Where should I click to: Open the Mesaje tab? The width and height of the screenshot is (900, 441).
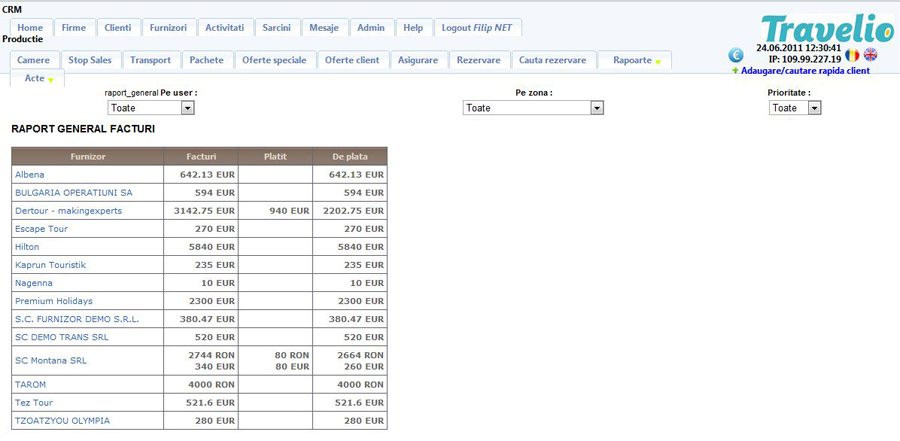point(324,28)
